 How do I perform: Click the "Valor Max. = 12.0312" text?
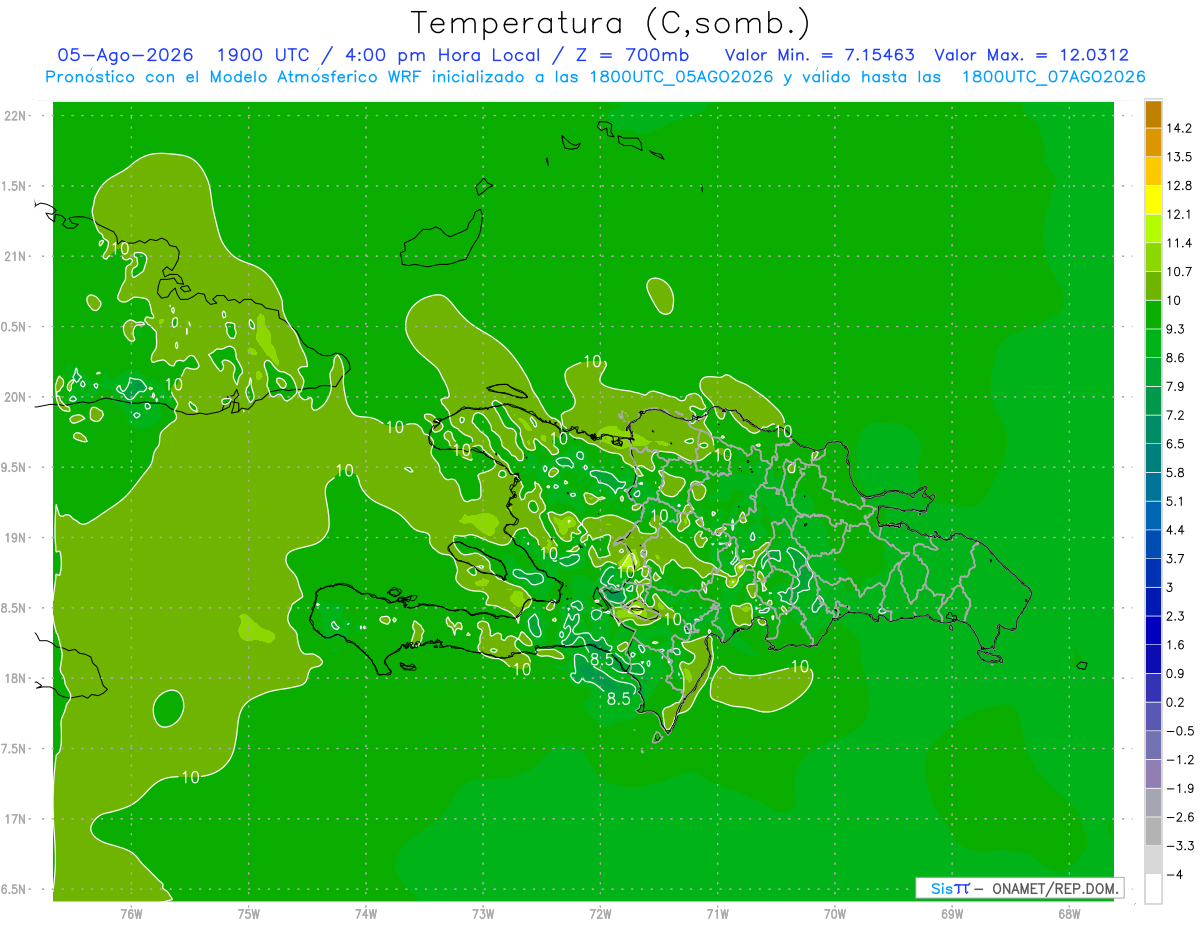coord(1032,55)
